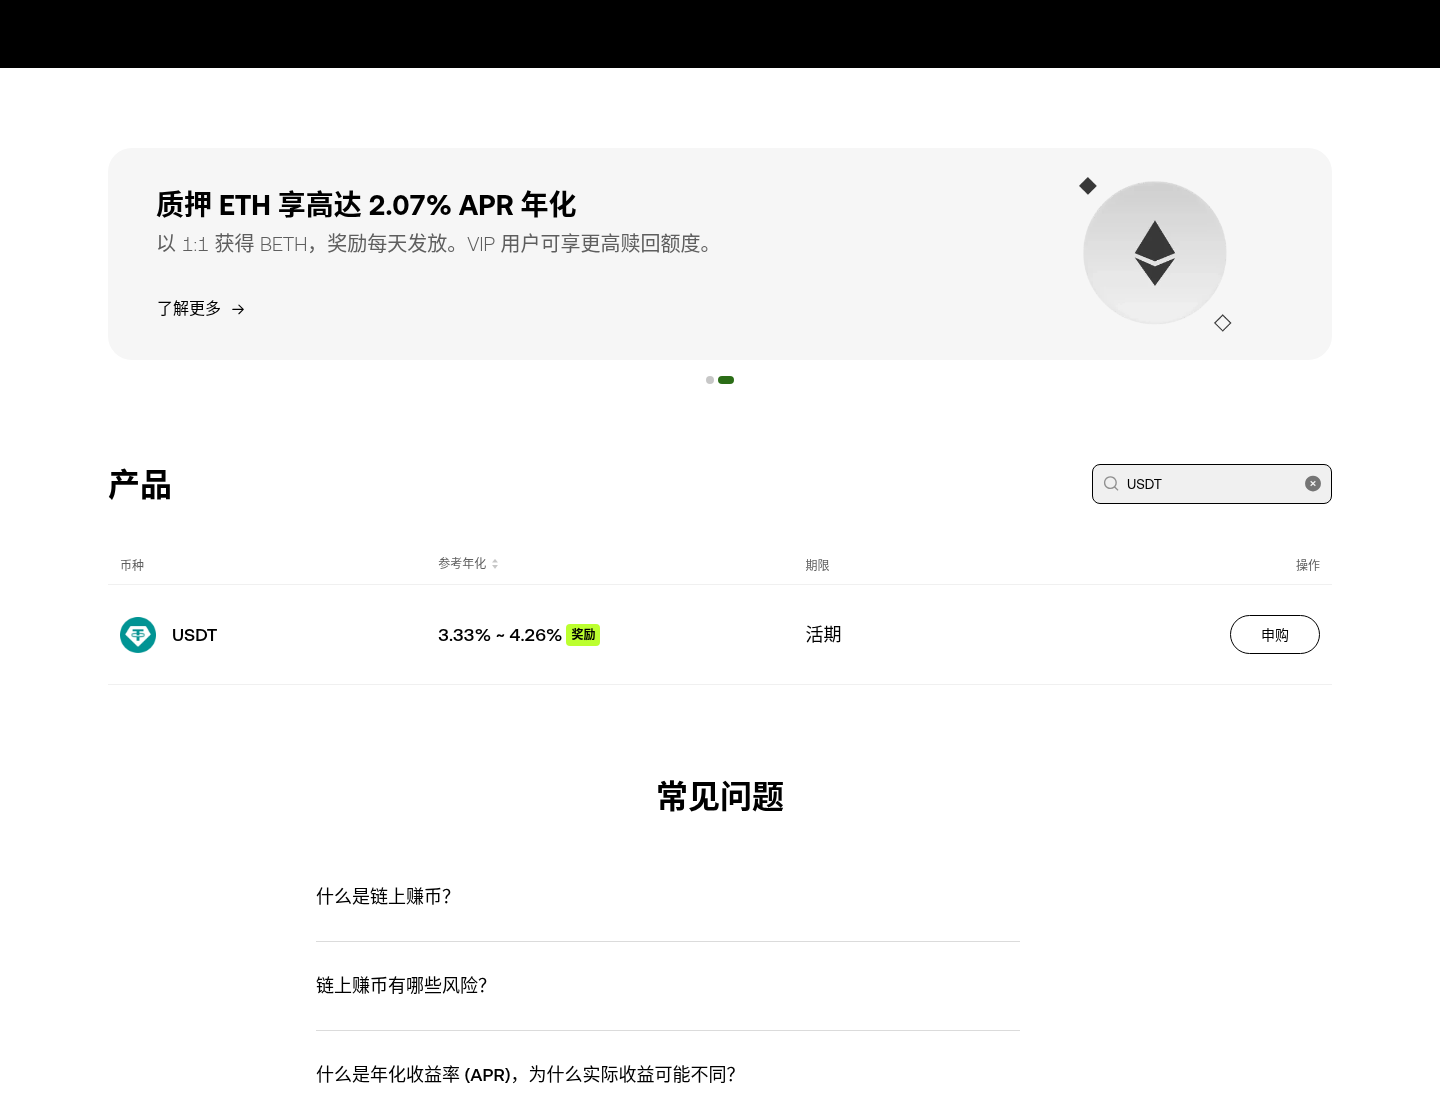Viewport: 1440px width, 1100px height.
Task: Click the black diamond decoration near the ETH coin
Action: tap(1088, 186)
